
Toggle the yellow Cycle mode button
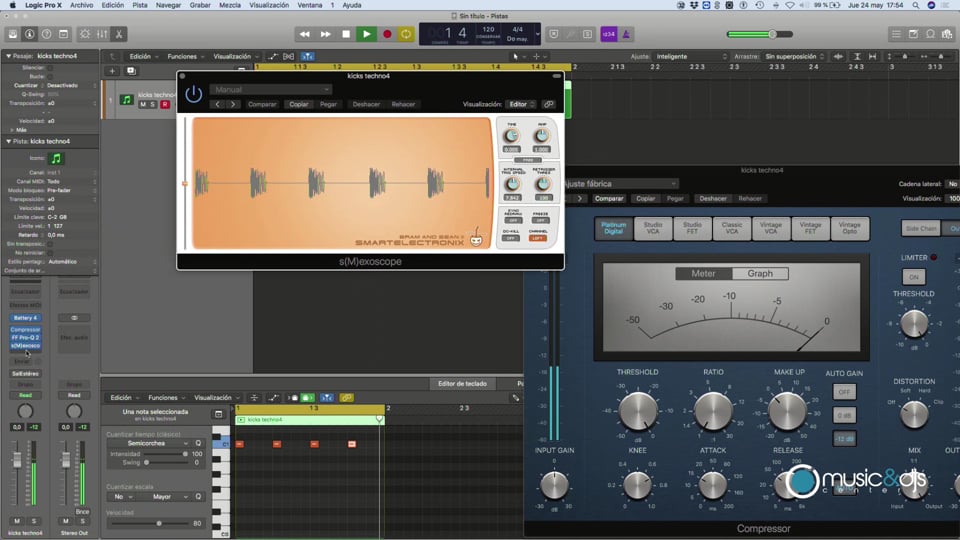point(406,34)
